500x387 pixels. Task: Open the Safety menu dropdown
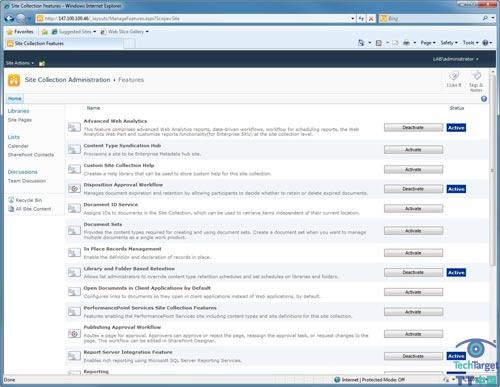449,43
